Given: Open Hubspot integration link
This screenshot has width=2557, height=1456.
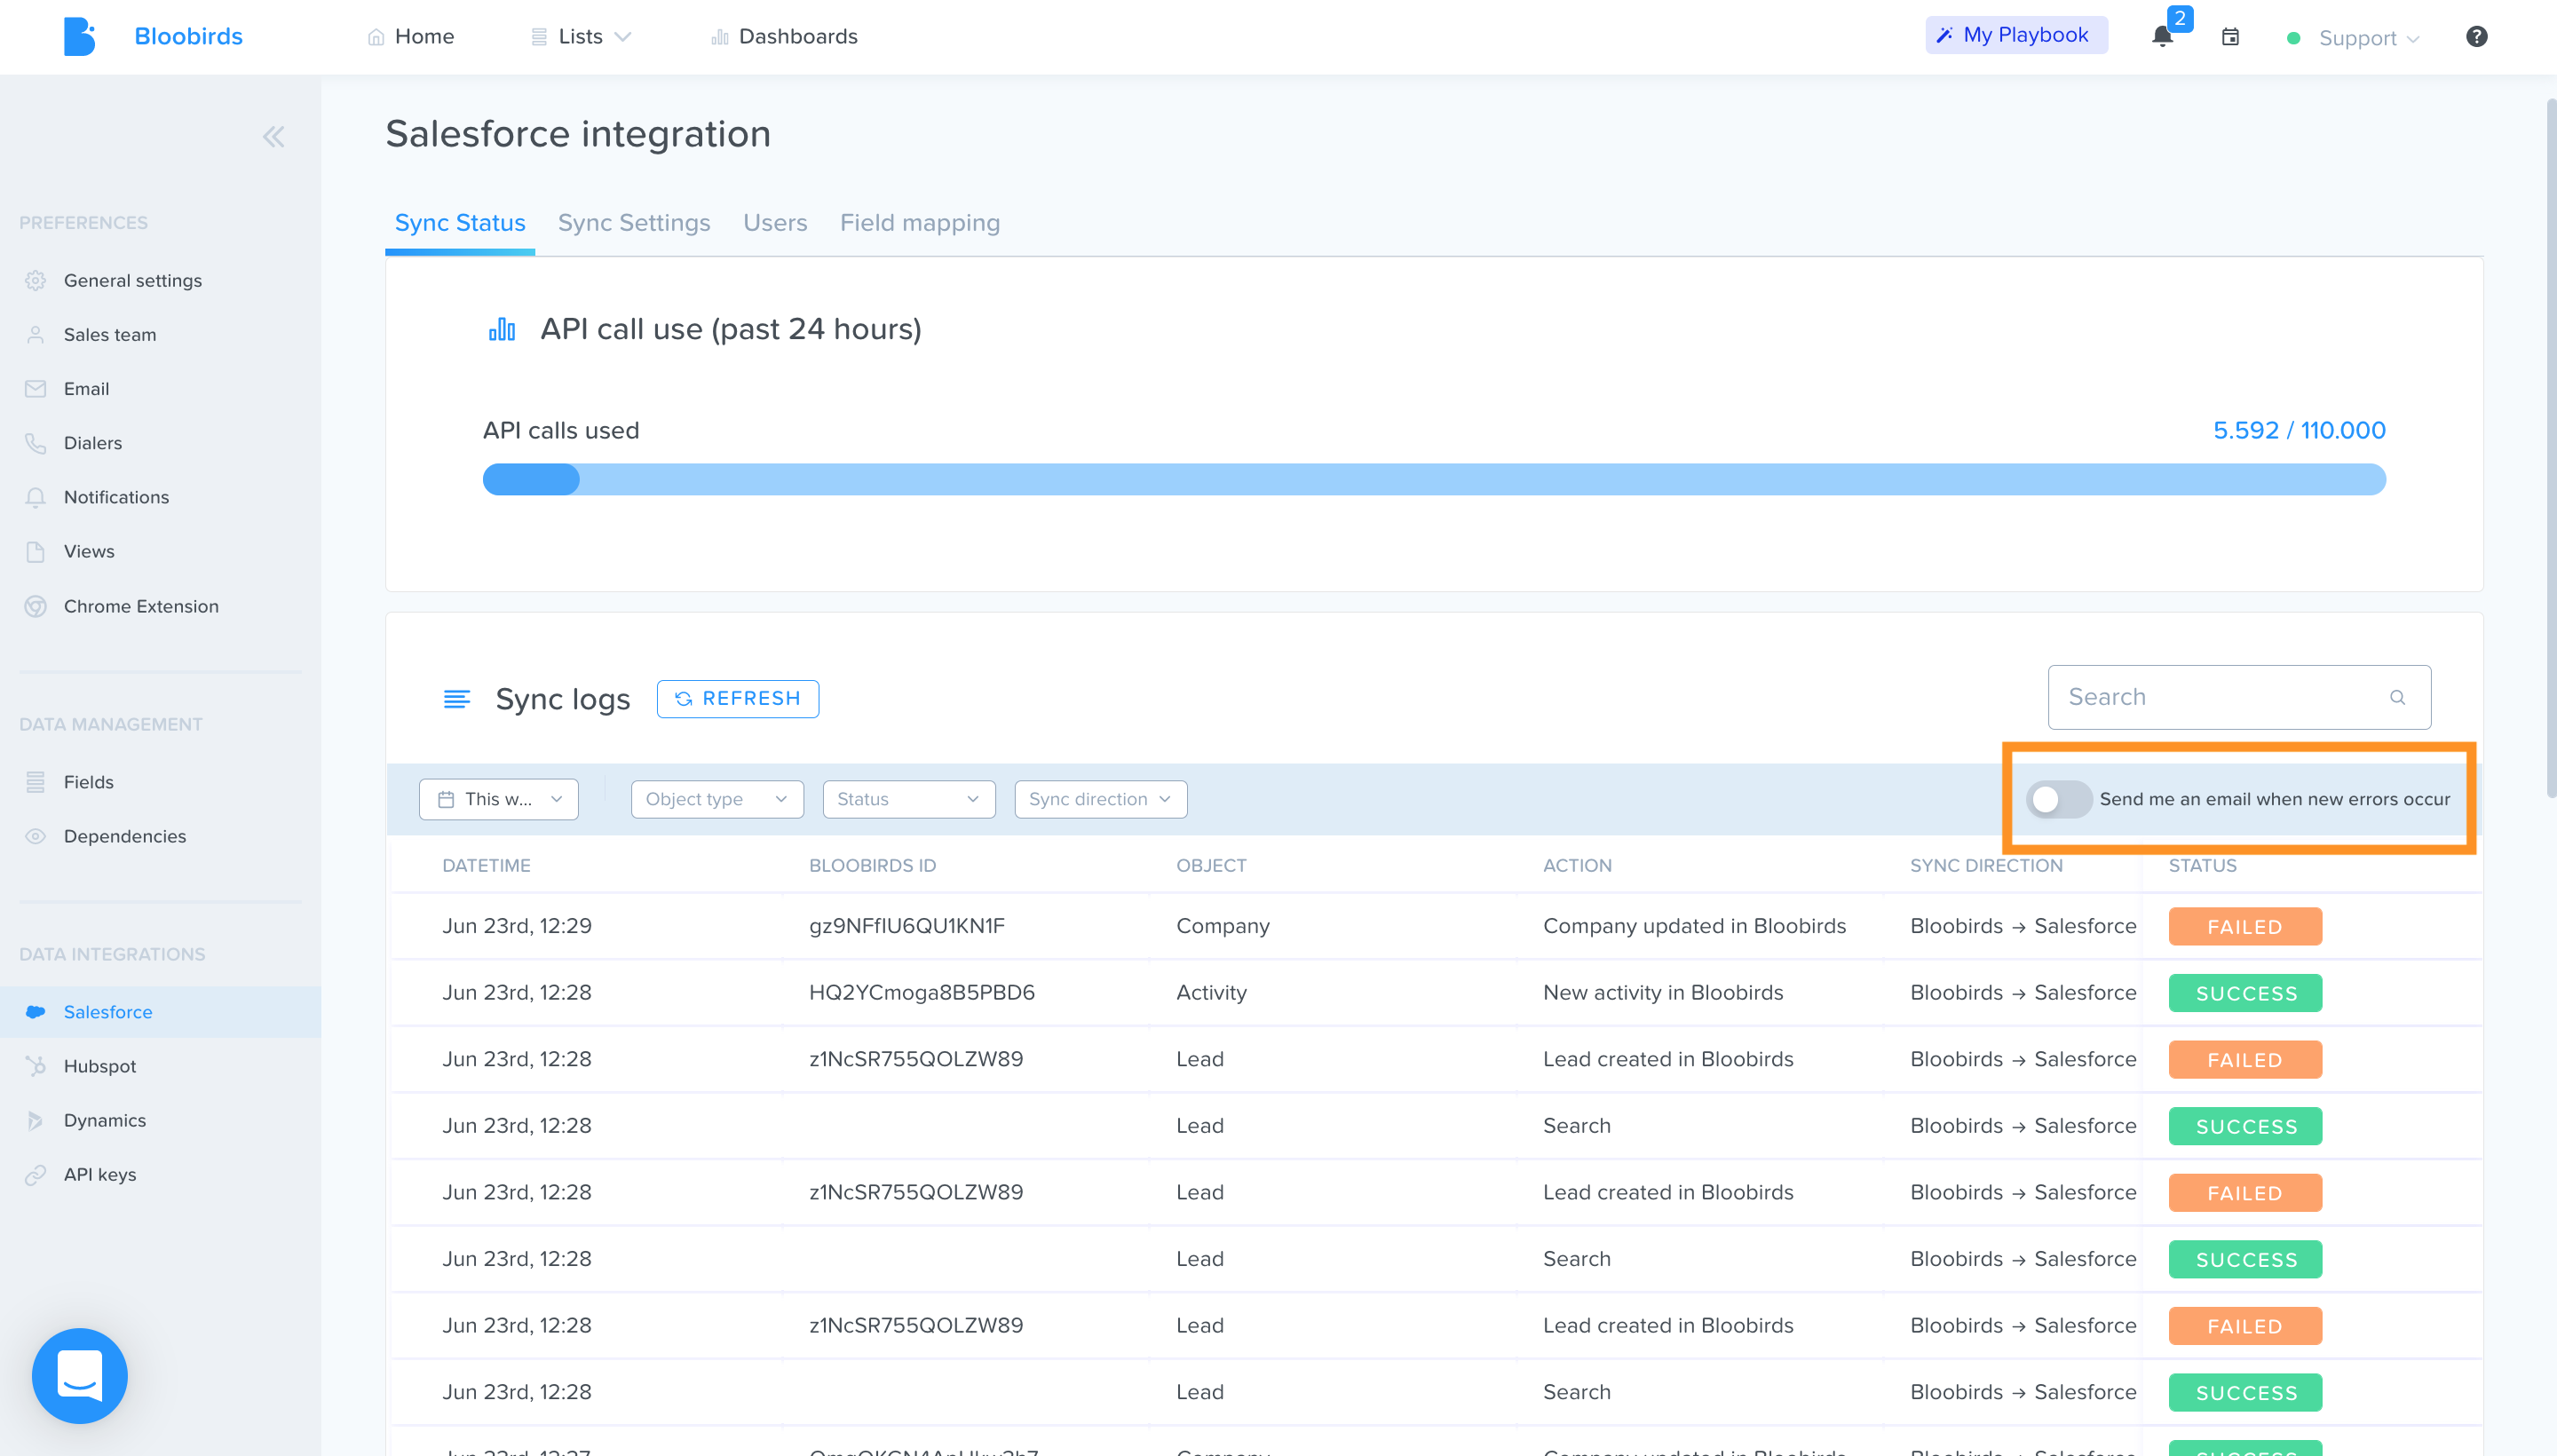Looking at the screenshot, I should point(99,1066).
